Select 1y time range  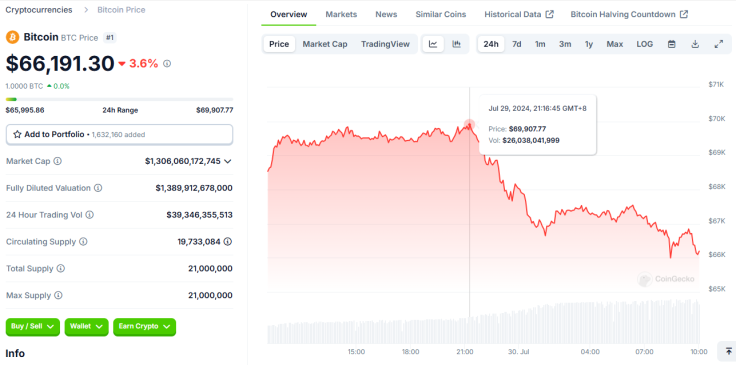click(589, 44)
